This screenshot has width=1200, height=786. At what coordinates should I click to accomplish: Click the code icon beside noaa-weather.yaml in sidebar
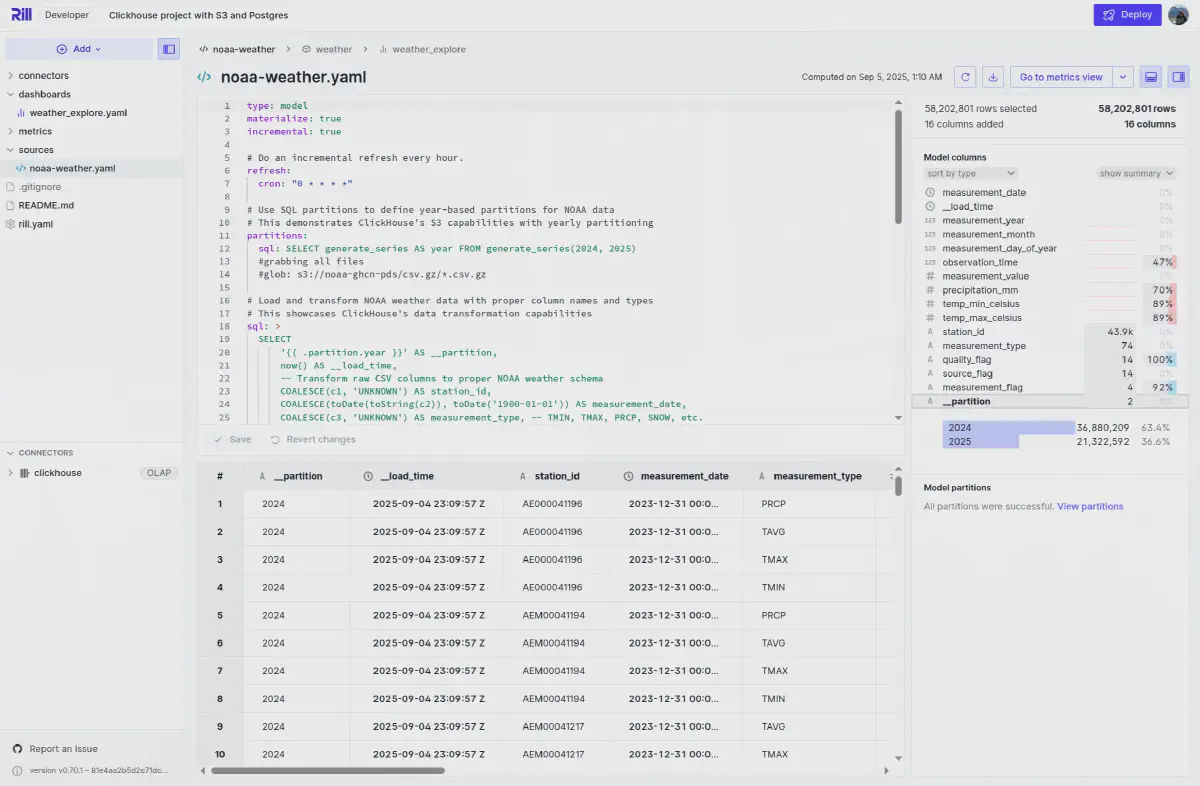[x=21, y=168]
